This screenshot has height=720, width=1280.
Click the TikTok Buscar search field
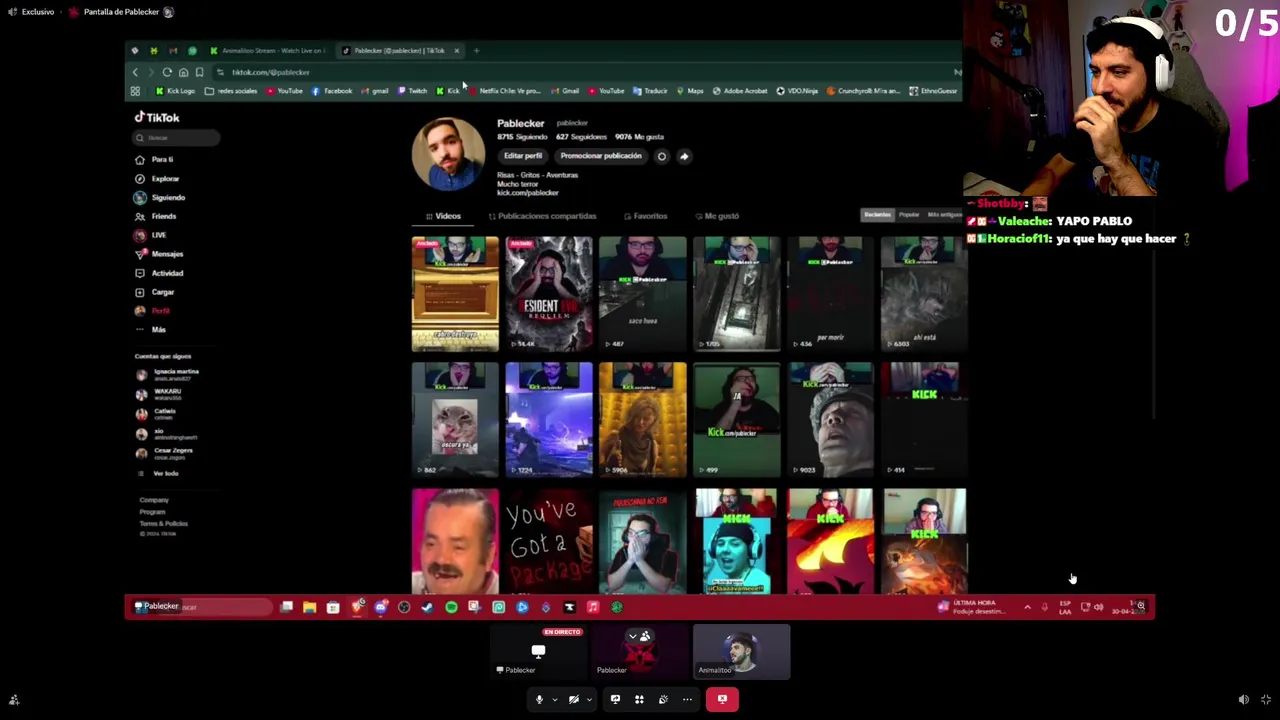[177, 138]
